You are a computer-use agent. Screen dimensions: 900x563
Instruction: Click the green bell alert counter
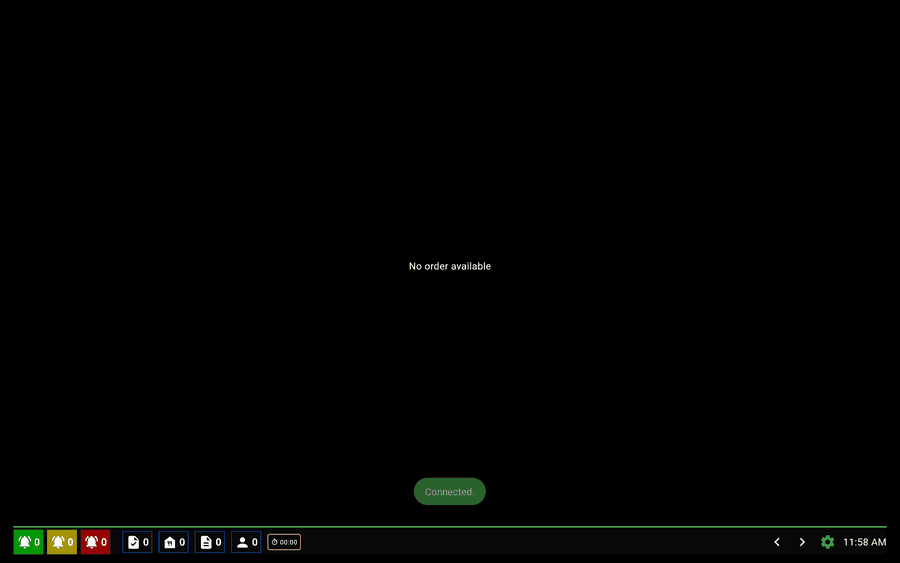pos(28,542)
